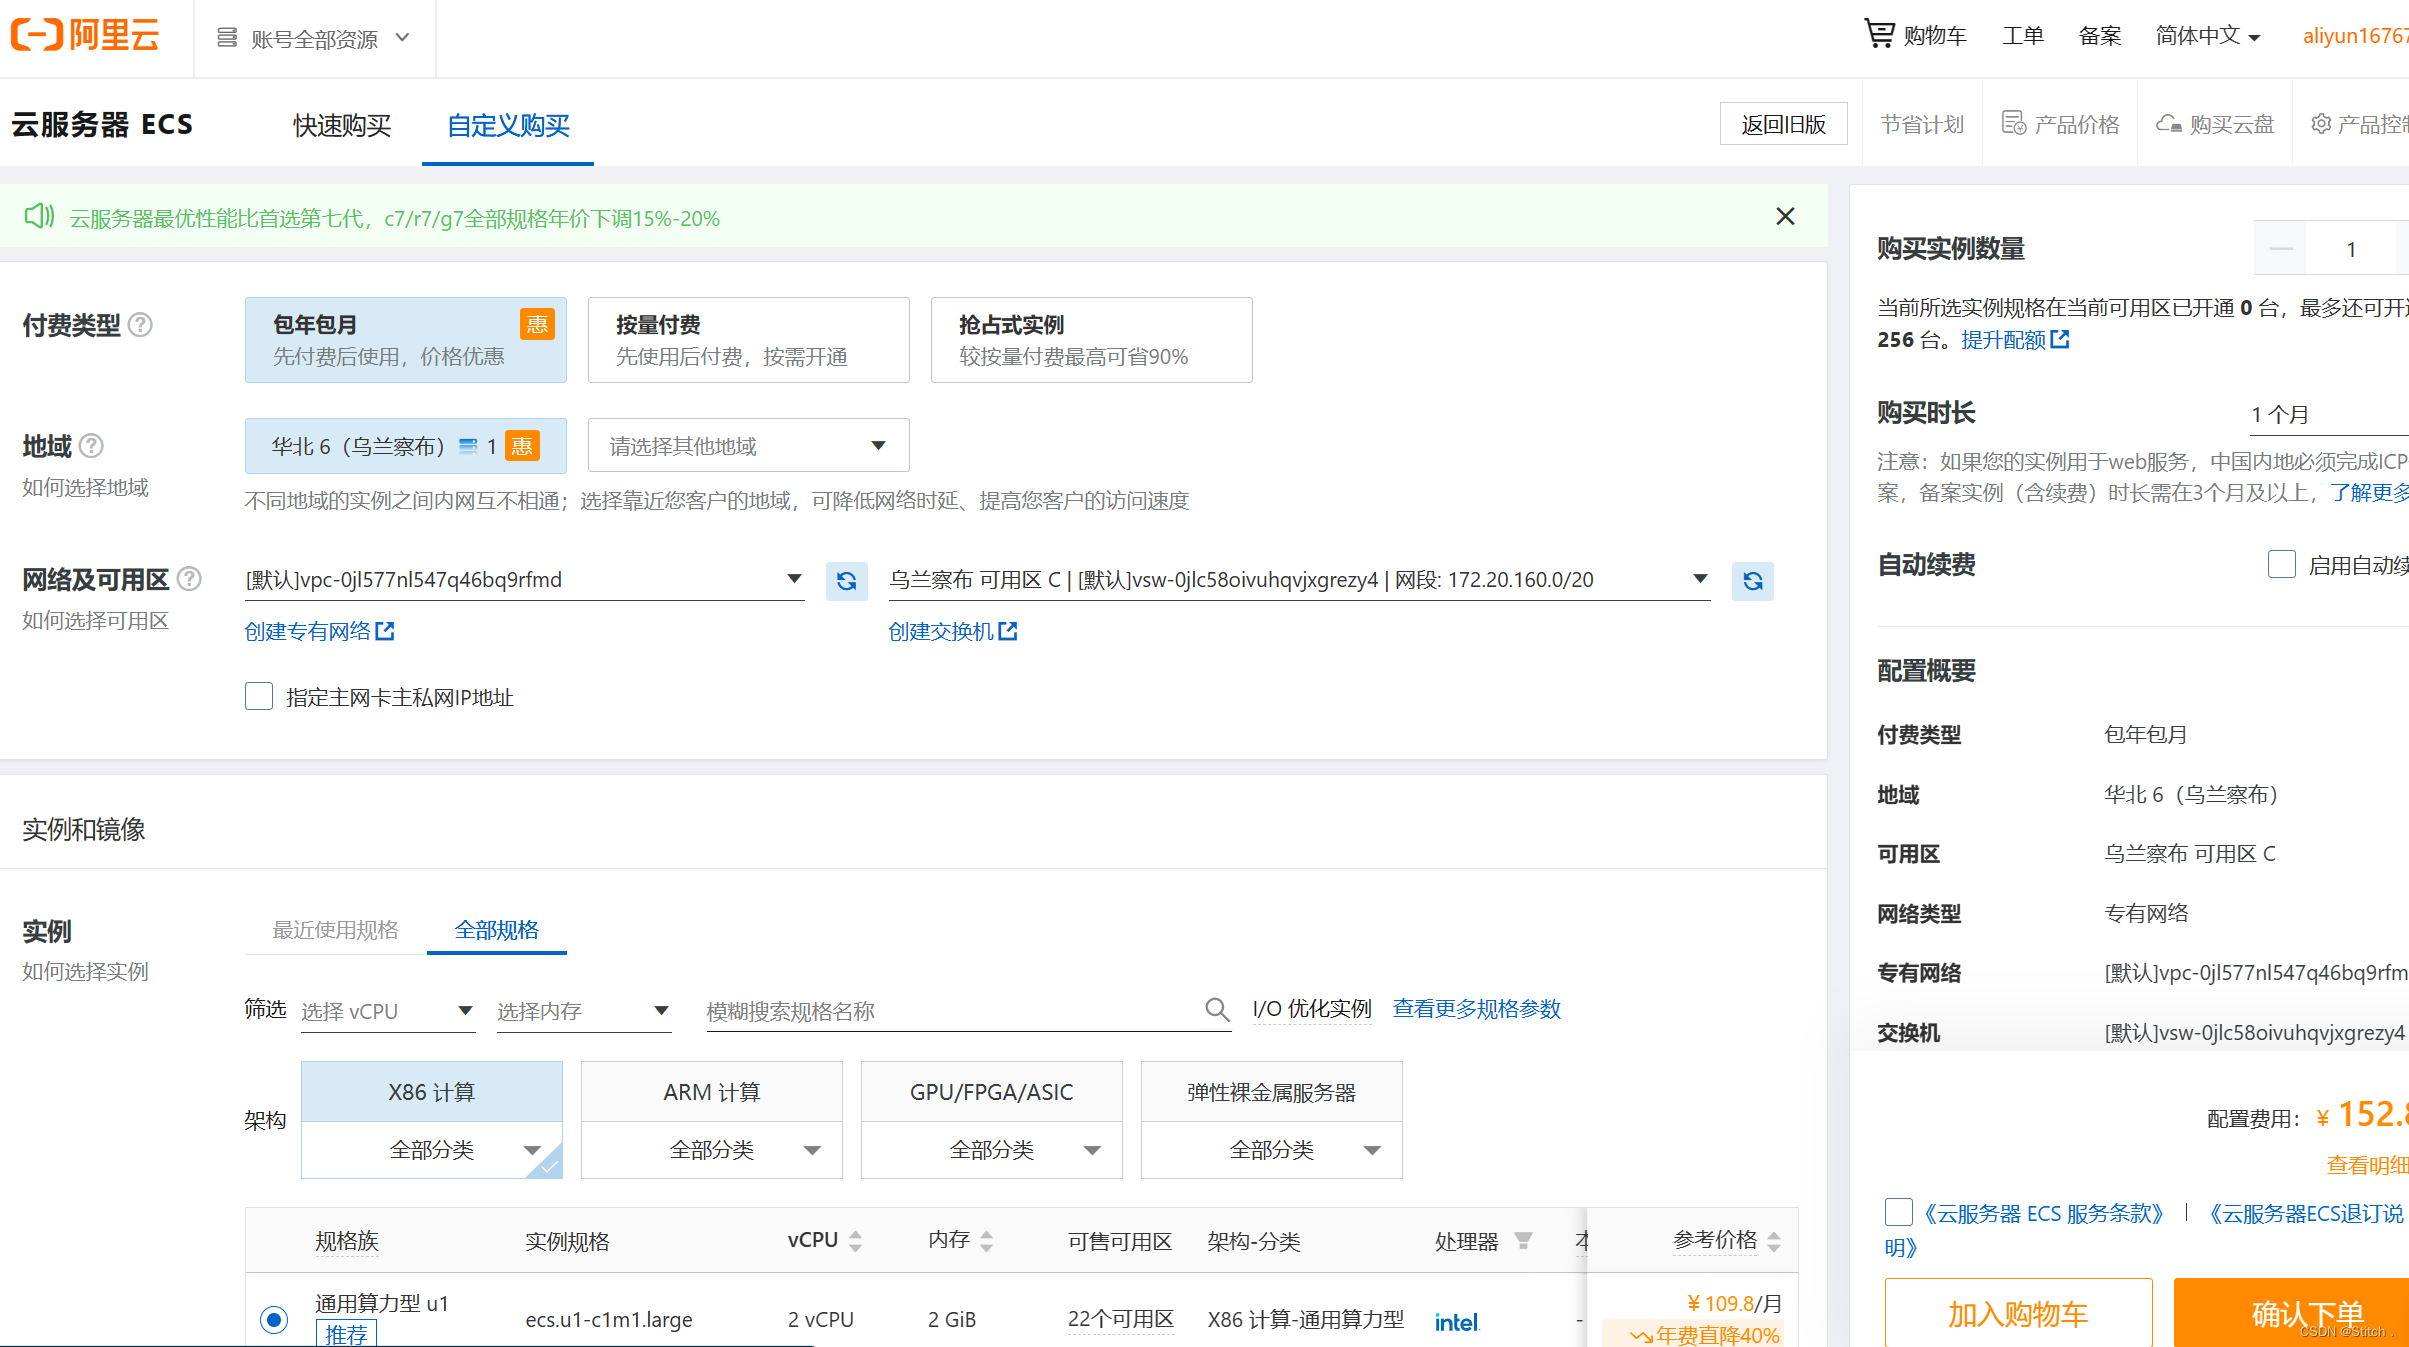Refresh the vSwitch list icon
The width and height of the screenshot is (2409, 1347).
[1752, 581]
